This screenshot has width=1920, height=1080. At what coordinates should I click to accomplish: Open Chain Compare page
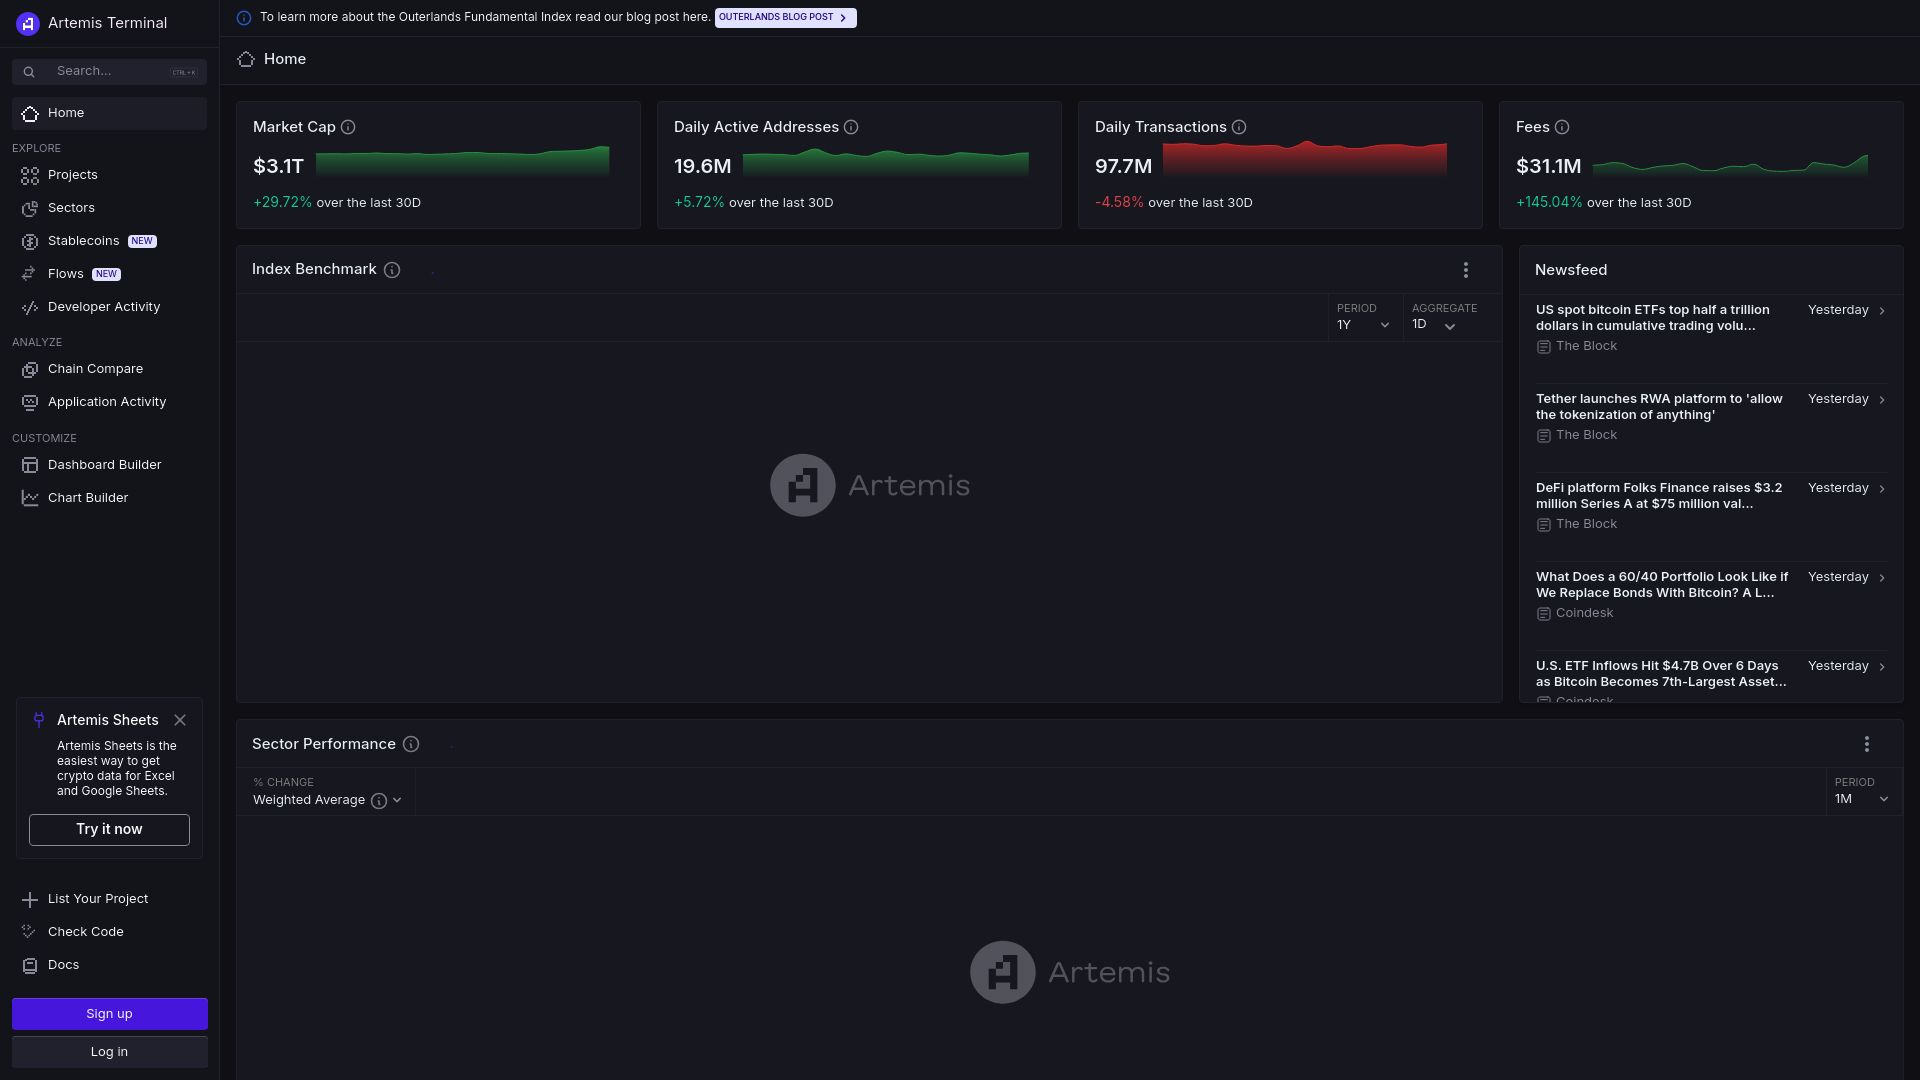109,369
